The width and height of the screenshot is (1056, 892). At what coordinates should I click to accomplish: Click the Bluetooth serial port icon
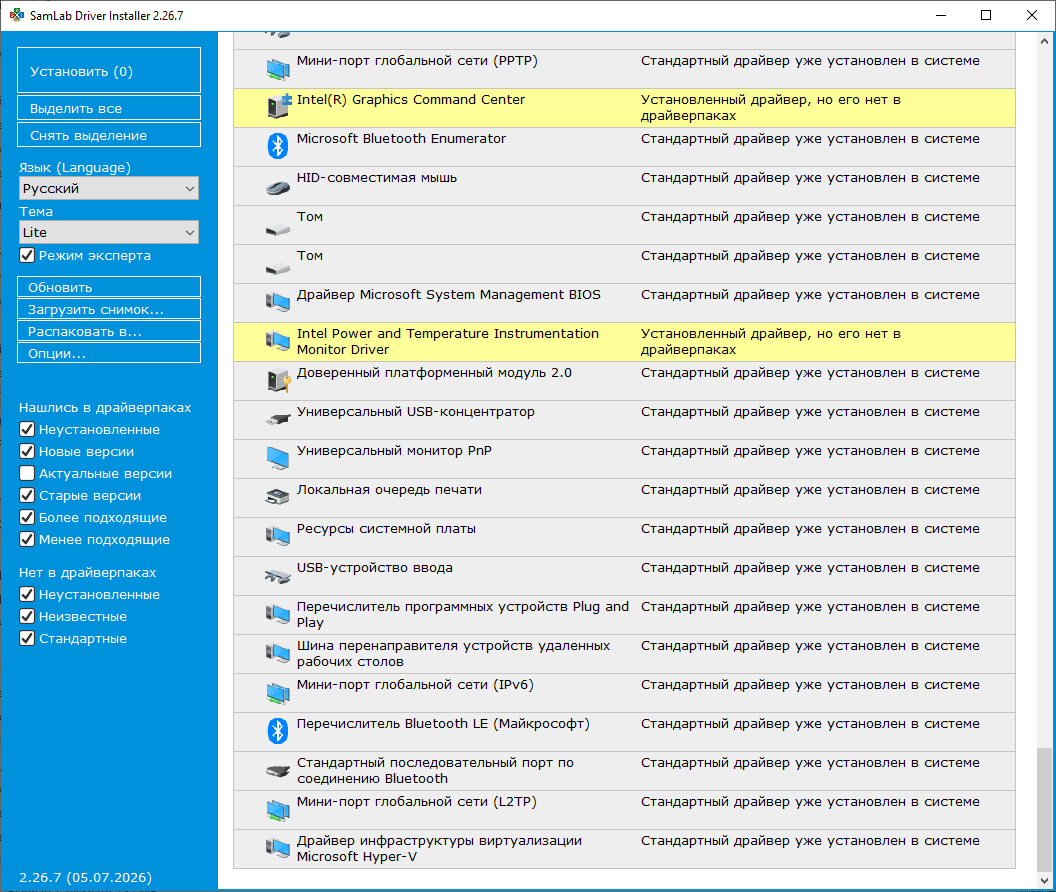277,771
